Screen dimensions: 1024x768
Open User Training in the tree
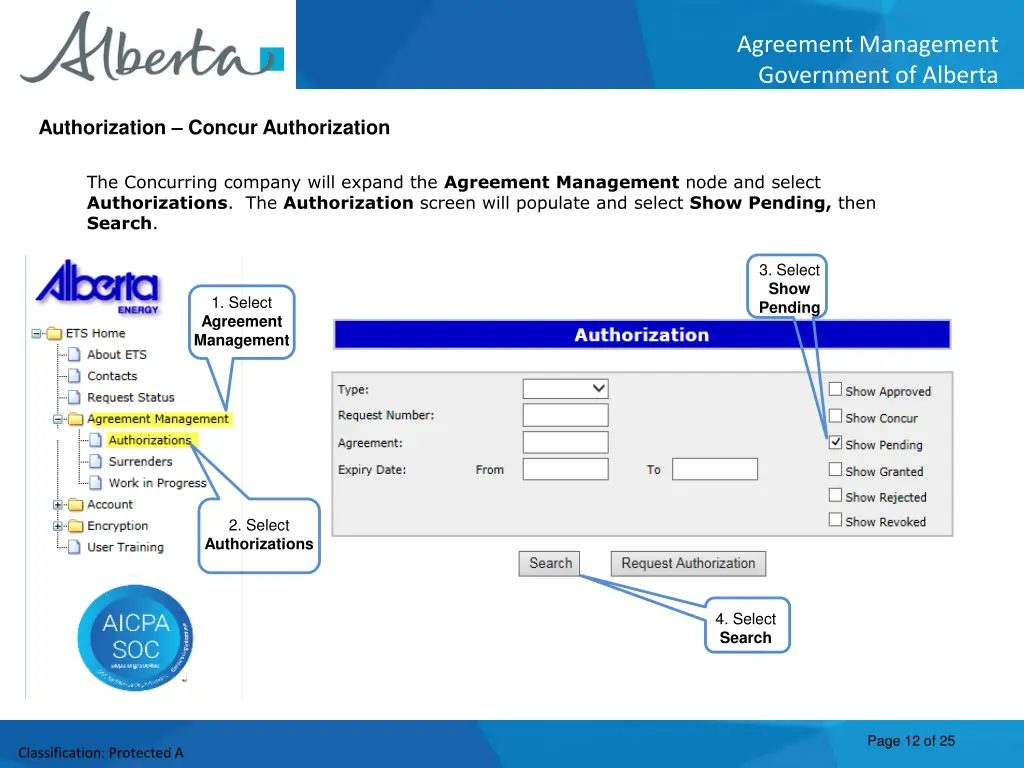[x=125, y=547]
